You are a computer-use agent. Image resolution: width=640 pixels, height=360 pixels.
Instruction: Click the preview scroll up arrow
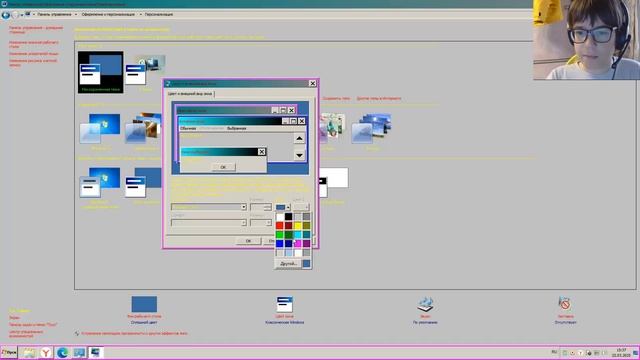[299, 138]
